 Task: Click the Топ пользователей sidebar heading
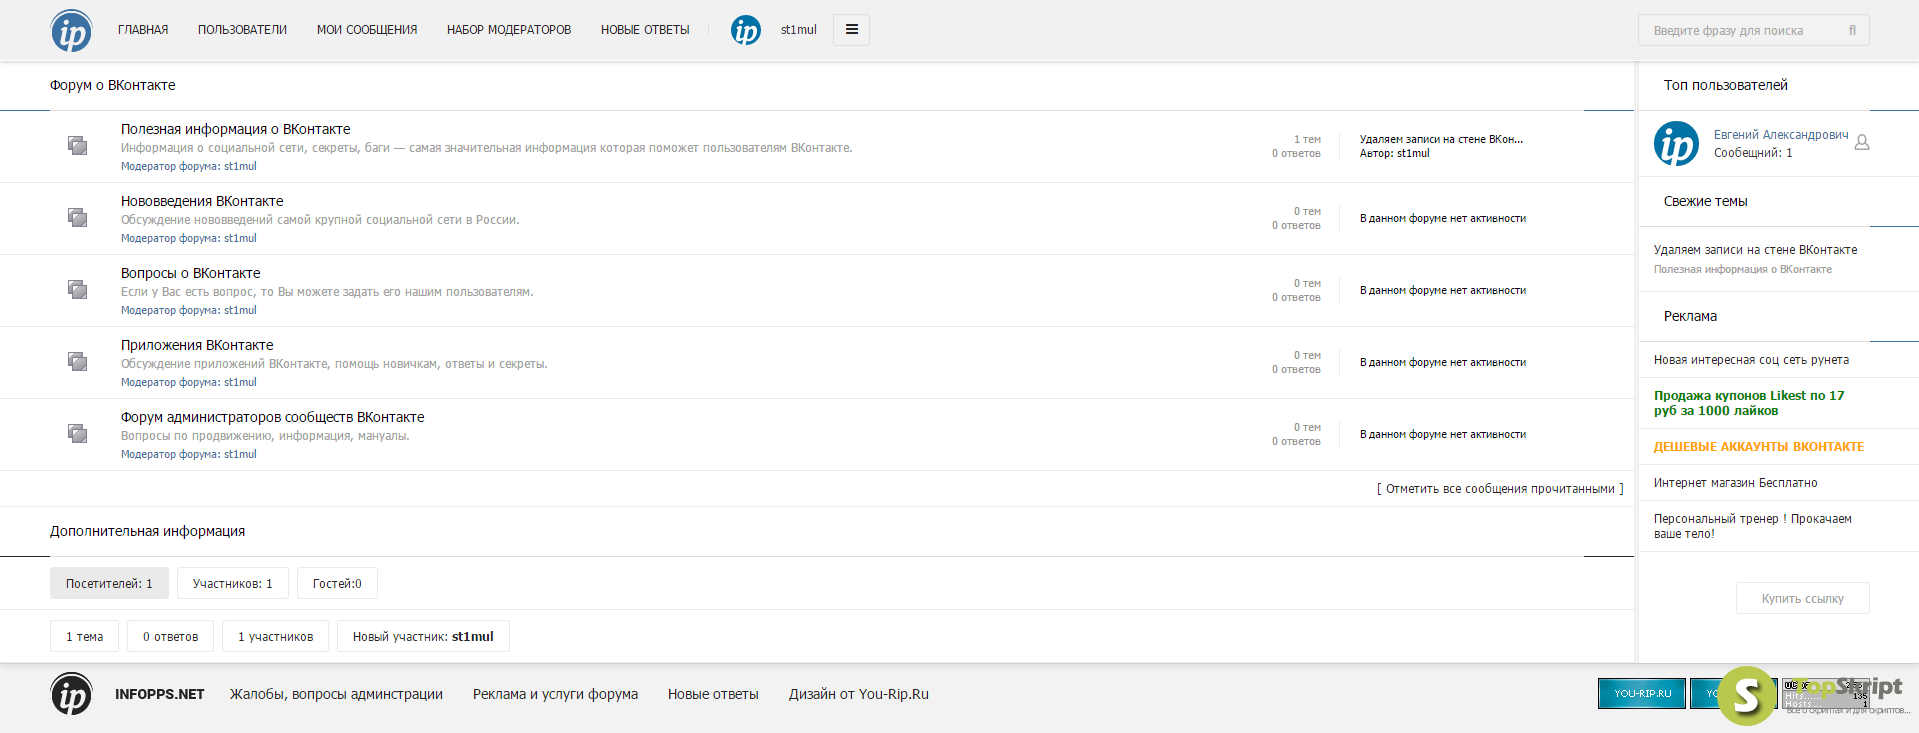(x=1725, y=85)
